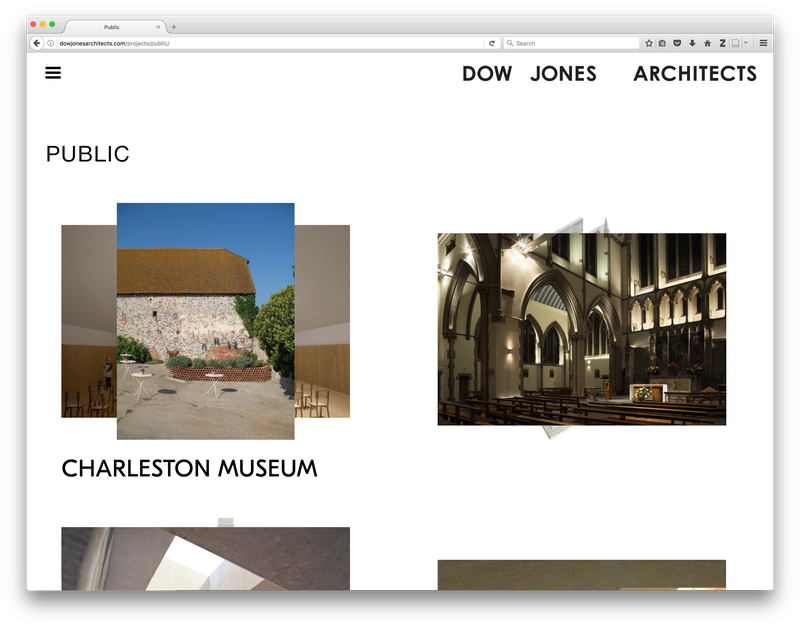Open the Charleston Museum barn photo
800x628 pixels.
pyautogui.click(x=206, y=321)
